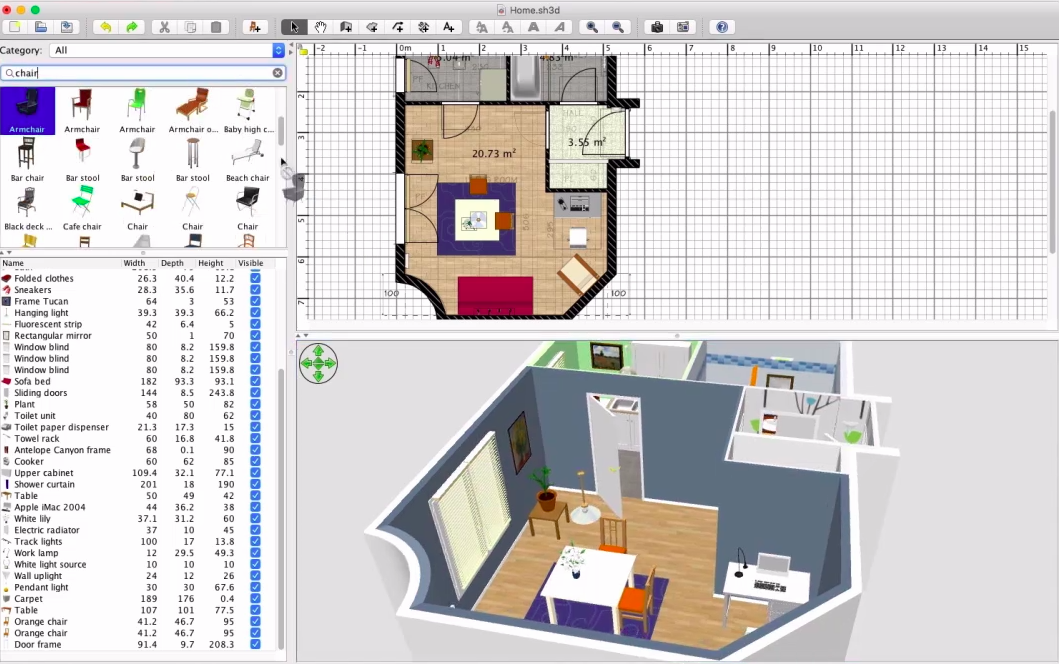Choose the Add text label tool
The height and width of the screenshot is (664, 1059).
tap(448, 27)
